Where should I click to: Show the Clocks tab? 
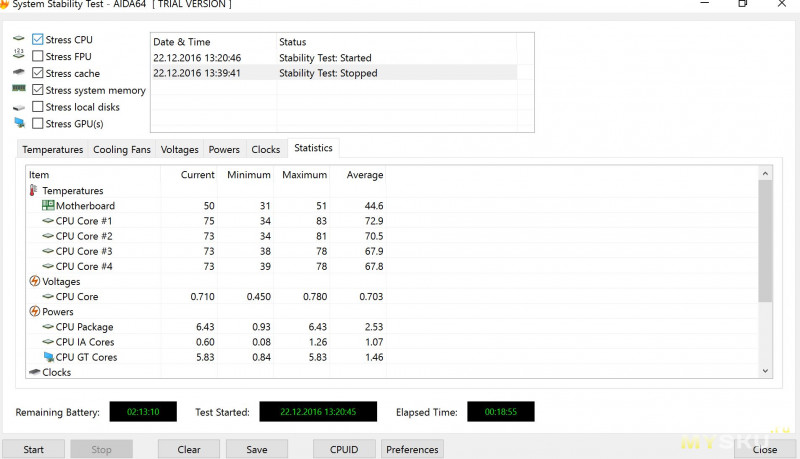point(266,149)
